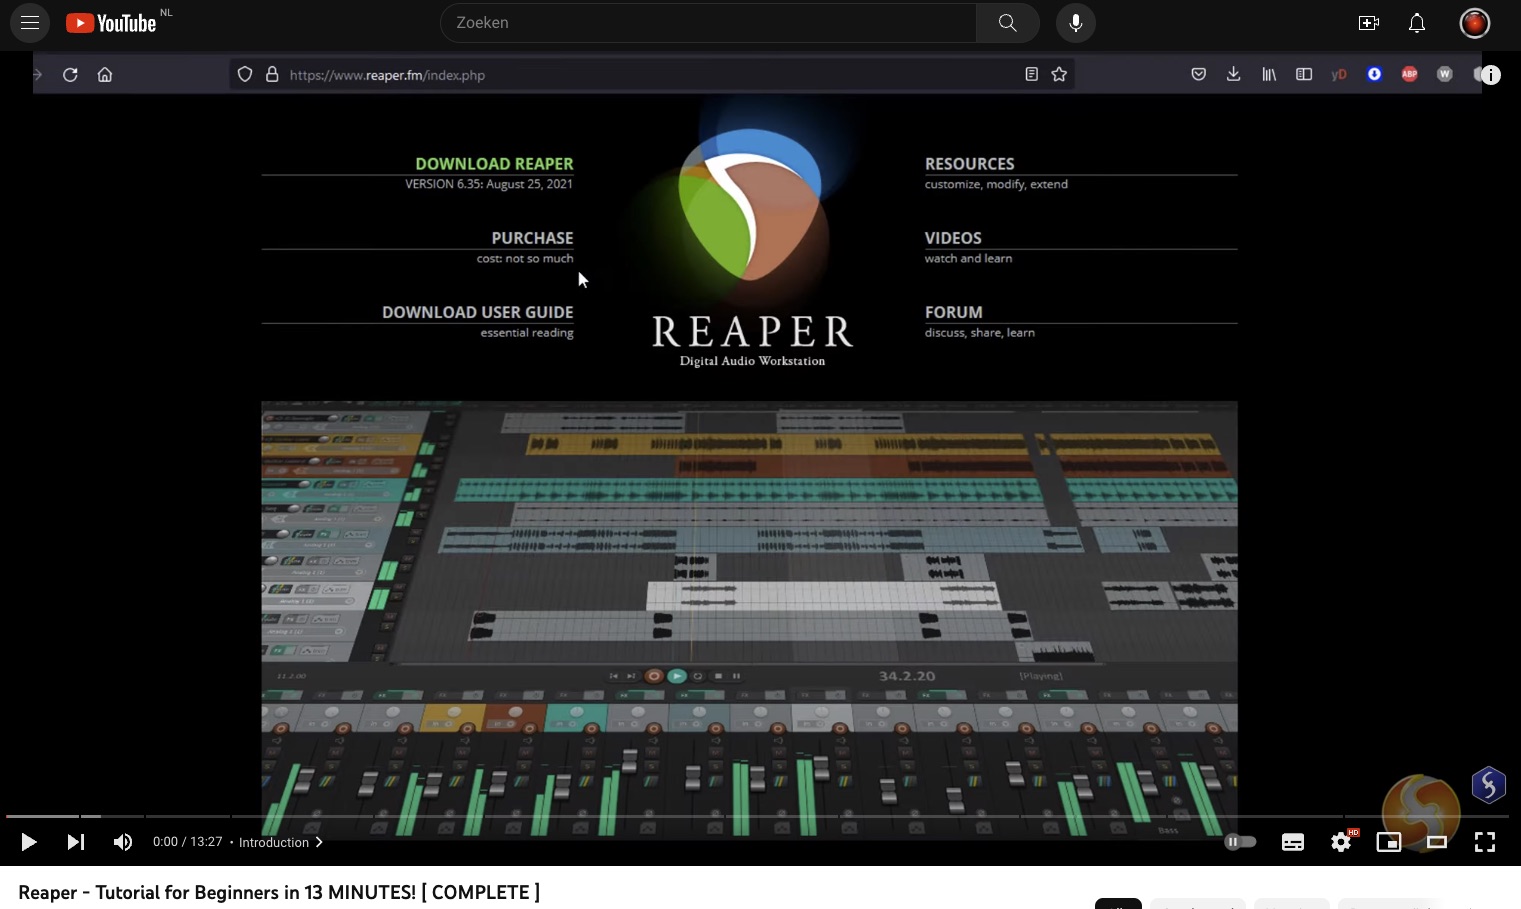
Task: Open the browser downloads arrow icon
Action: click(1234, 74)
